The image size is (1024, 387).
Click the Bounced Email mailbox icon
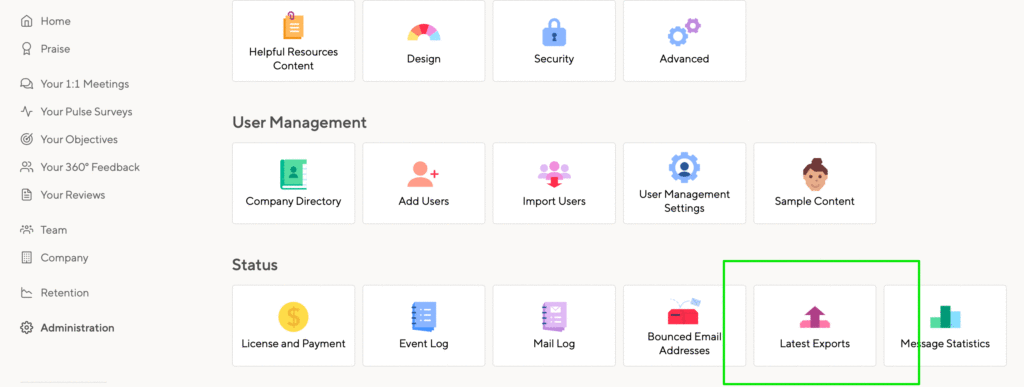click(684, 311)
